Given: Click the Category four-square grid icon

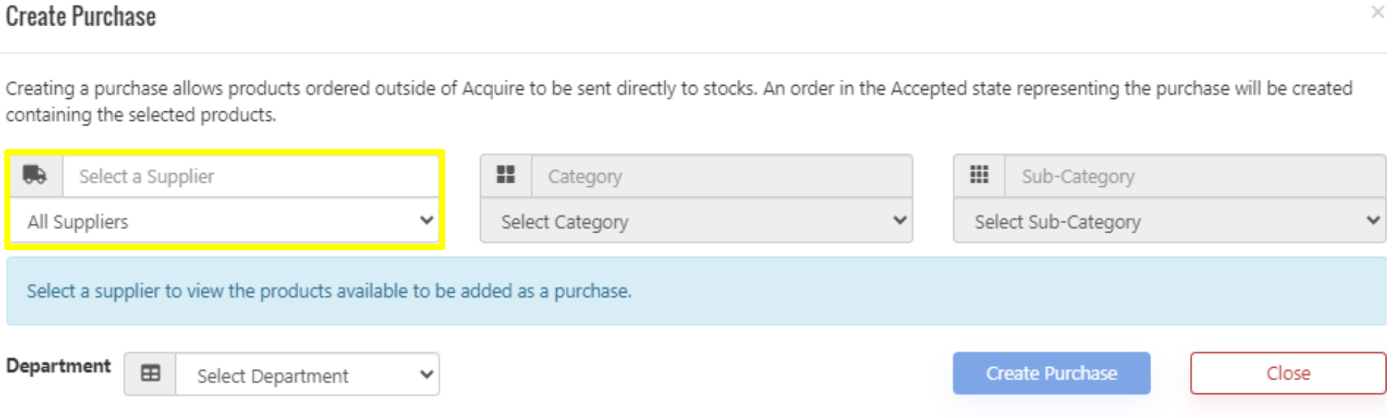Looking at the screenshot, I should (506, 176).
